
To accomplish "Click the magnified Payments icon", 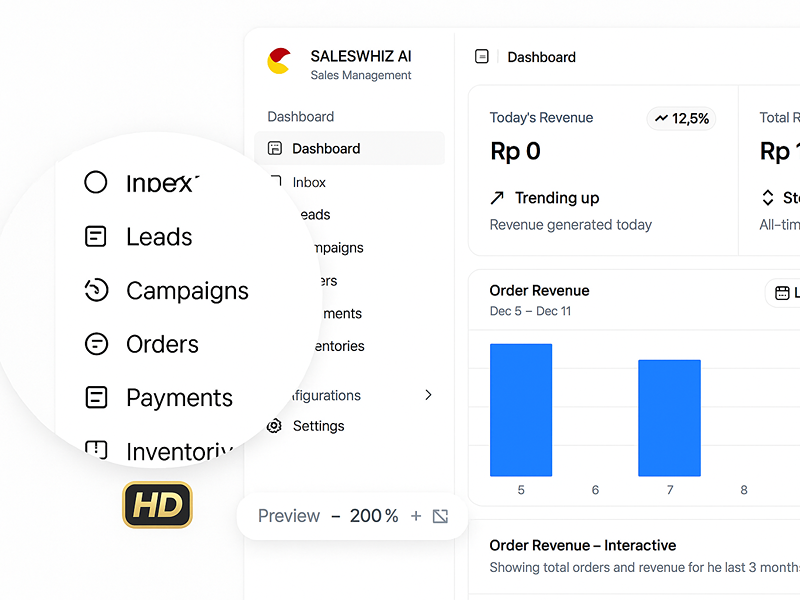I will click(96, 397).
